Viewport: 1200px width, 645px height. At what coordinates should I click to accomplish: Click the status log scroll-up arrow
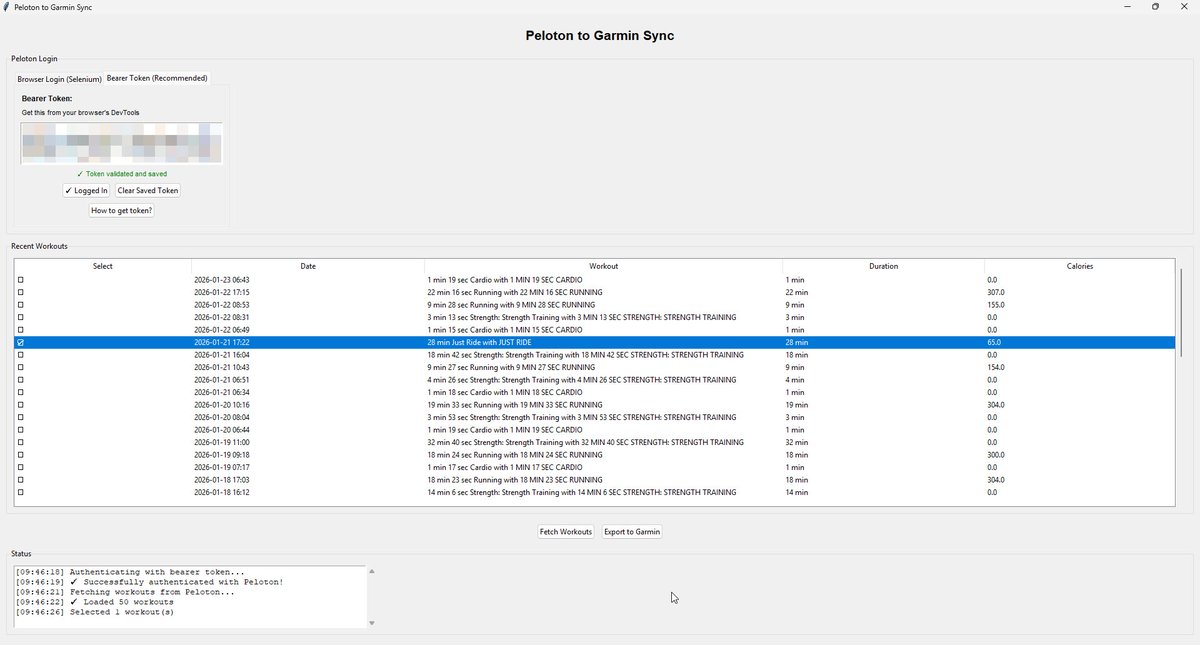(x=372, y=571)
